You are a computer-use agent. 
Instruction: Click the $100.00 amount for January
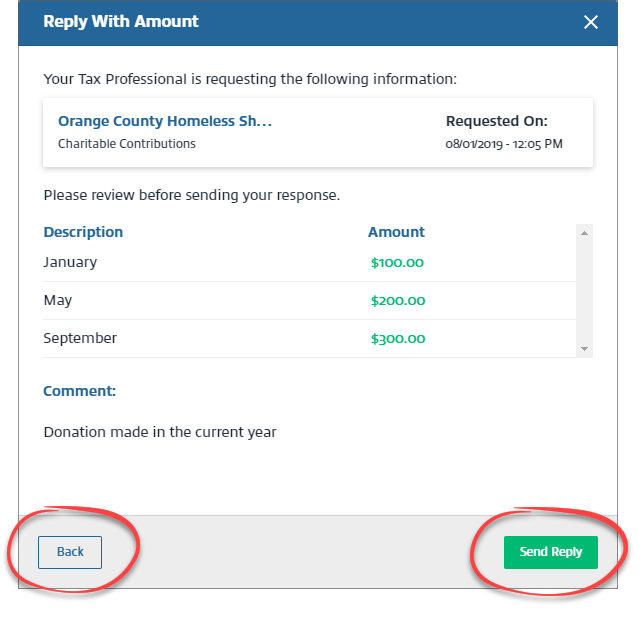397,263
